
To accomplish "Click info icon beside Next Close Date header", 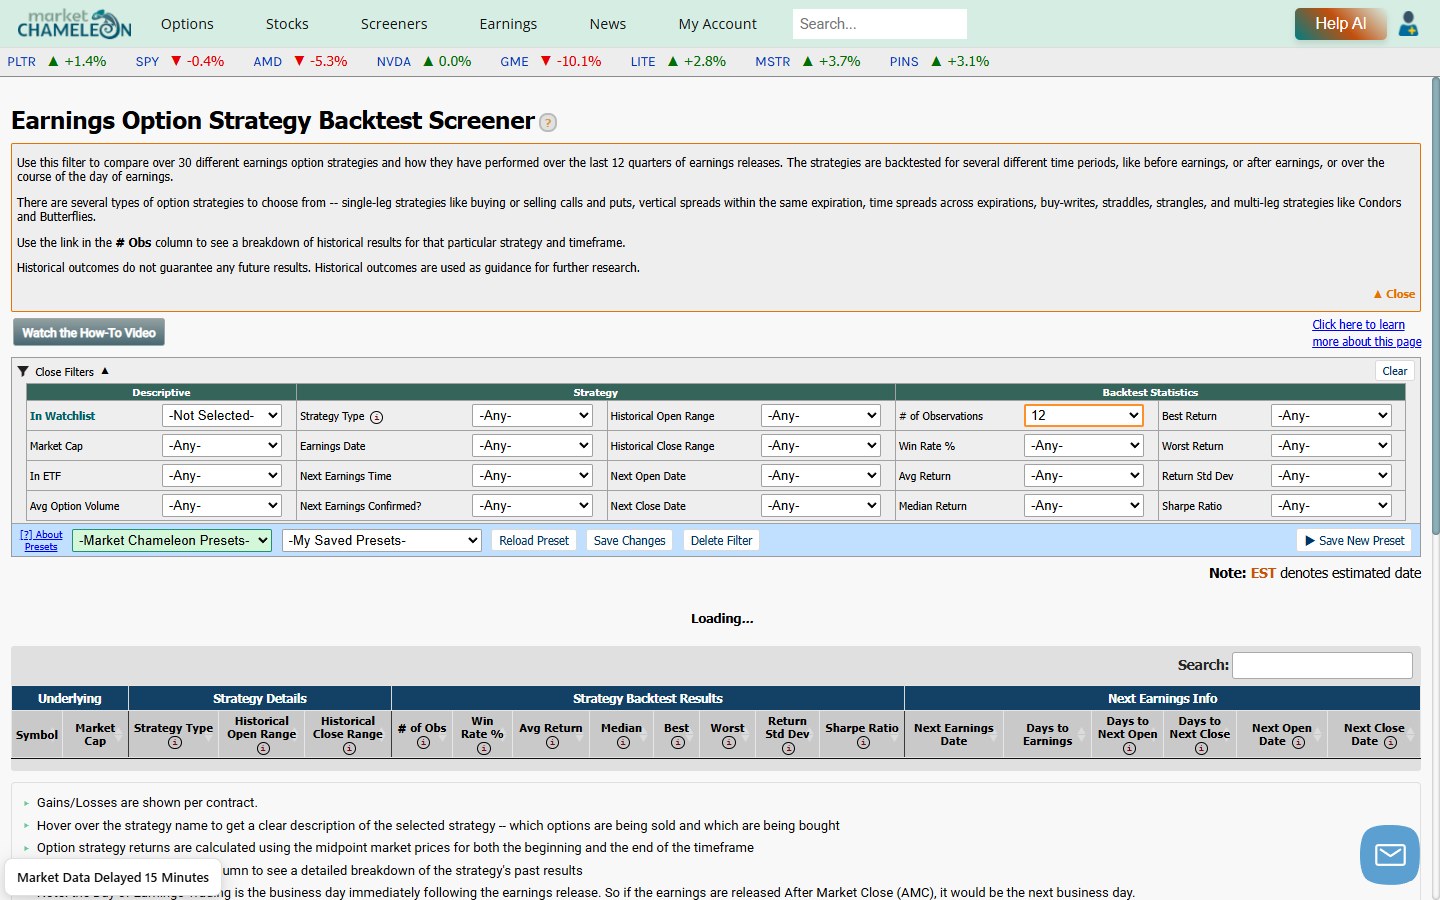I will (1390, 742).
